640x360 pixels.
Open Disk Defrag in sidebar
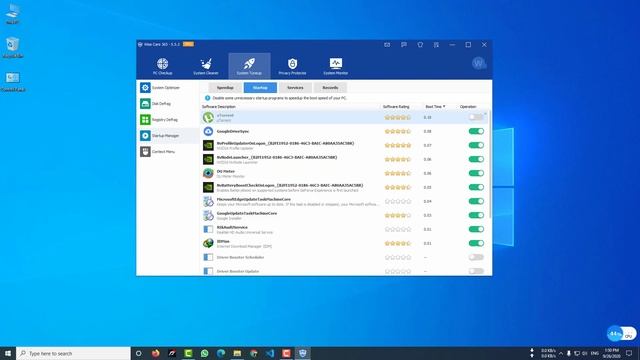pos(168,104)
